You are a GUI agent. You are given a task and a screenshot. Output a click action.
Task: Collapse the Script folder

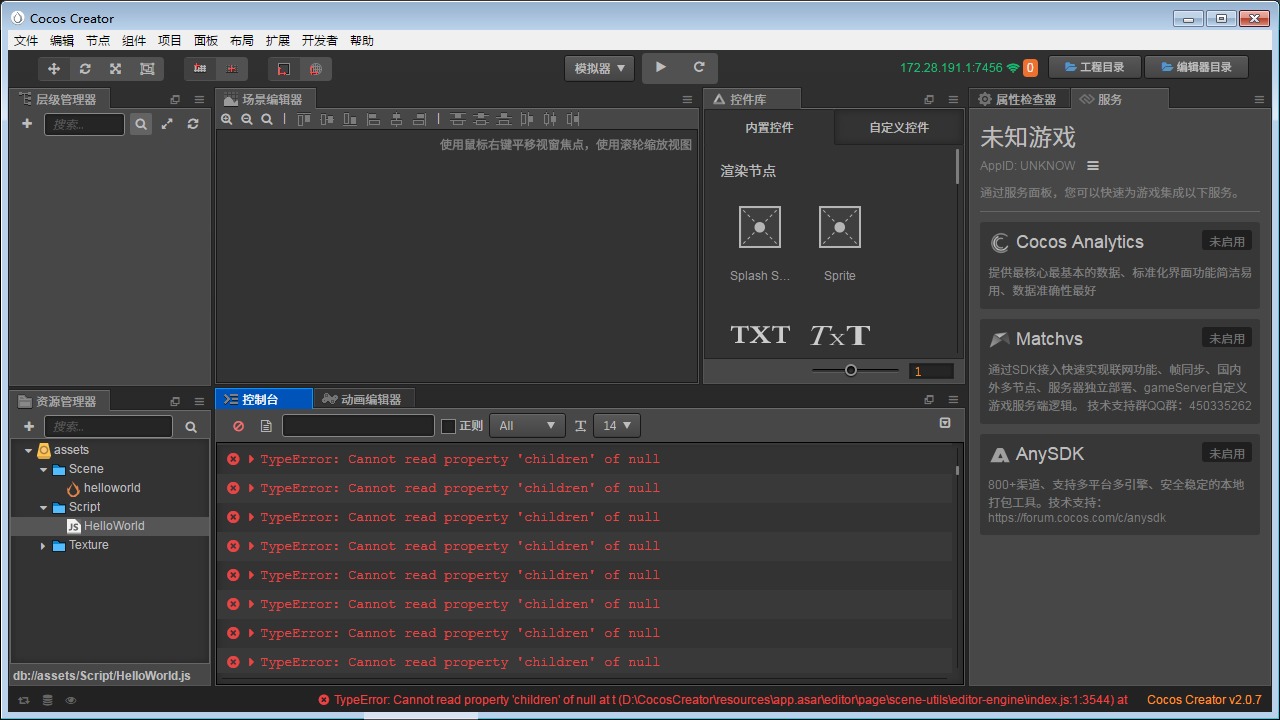[x=43, y=507]
